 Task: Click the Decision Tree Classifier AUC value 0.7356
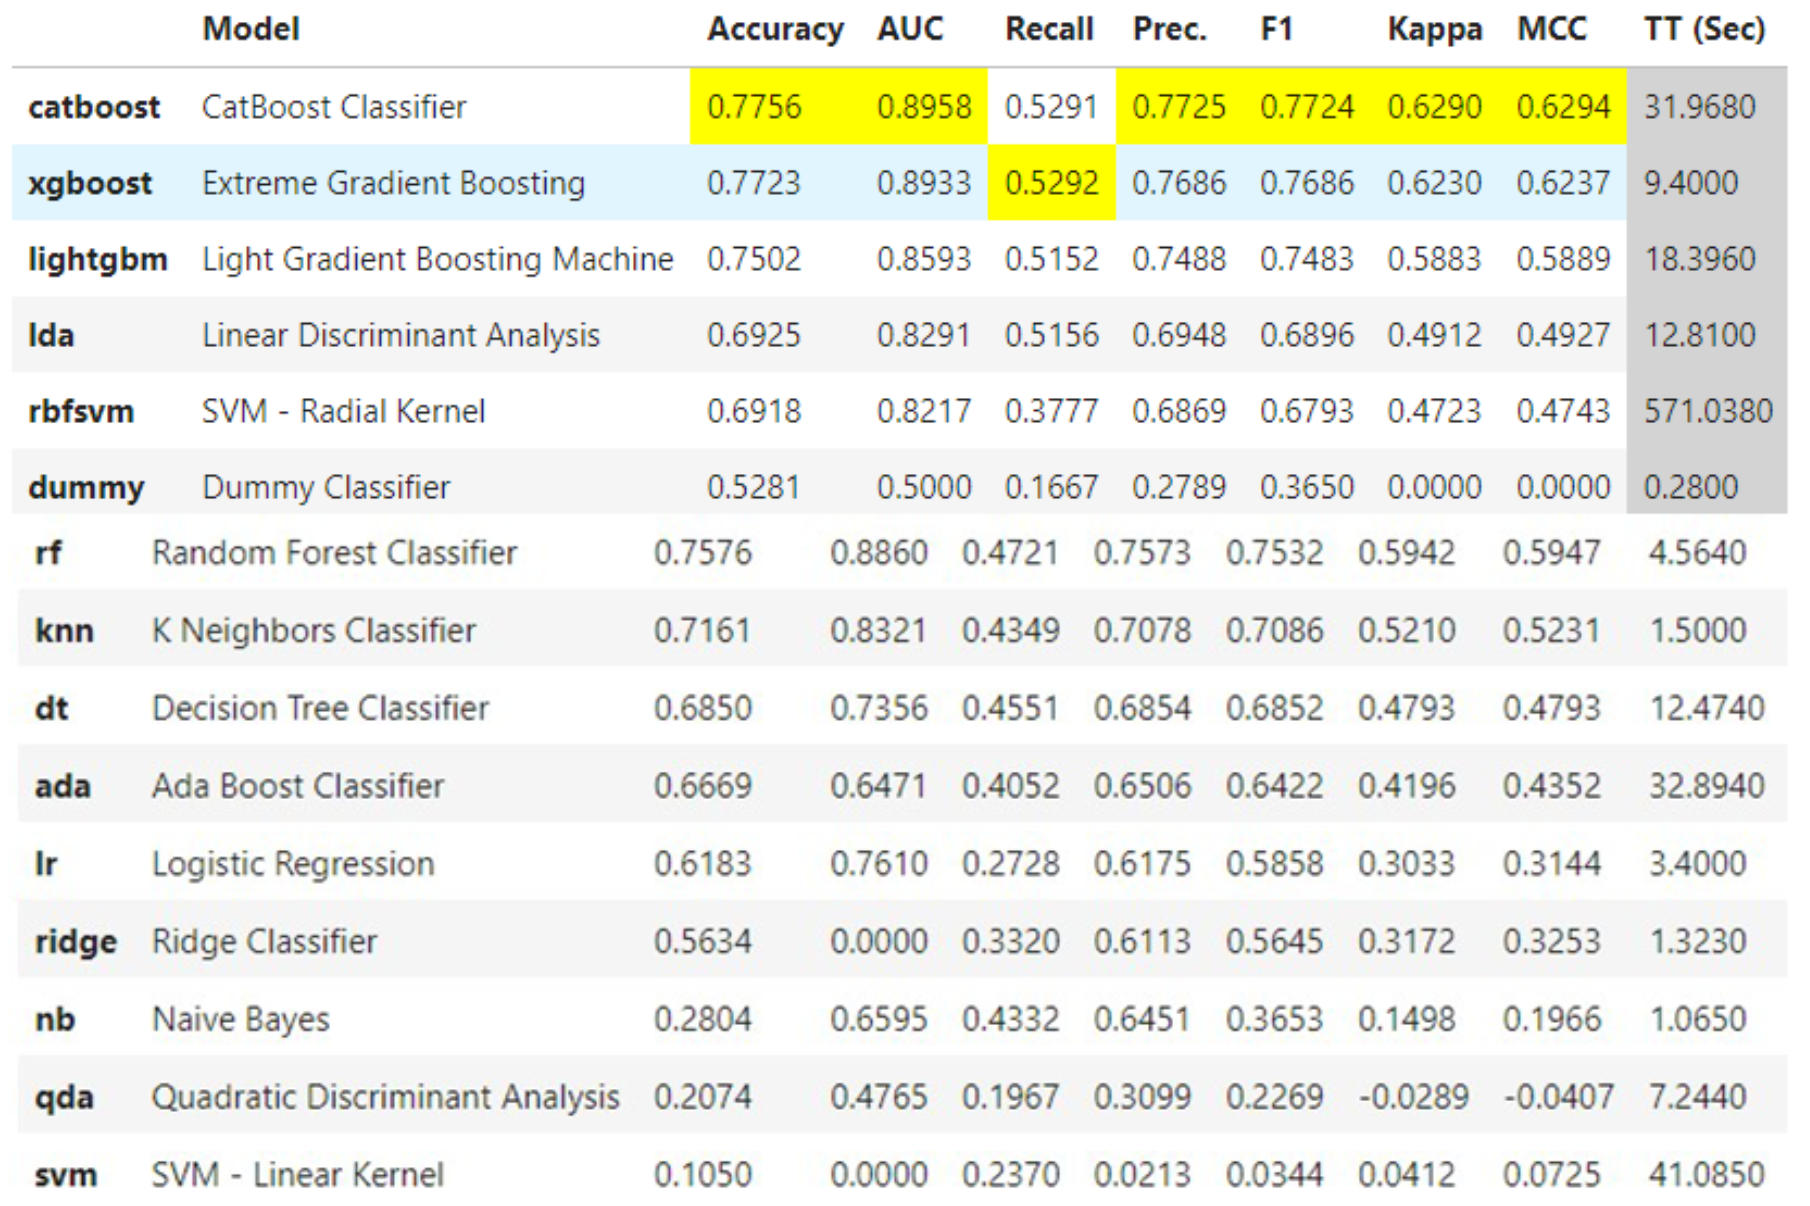coord(878,708)
